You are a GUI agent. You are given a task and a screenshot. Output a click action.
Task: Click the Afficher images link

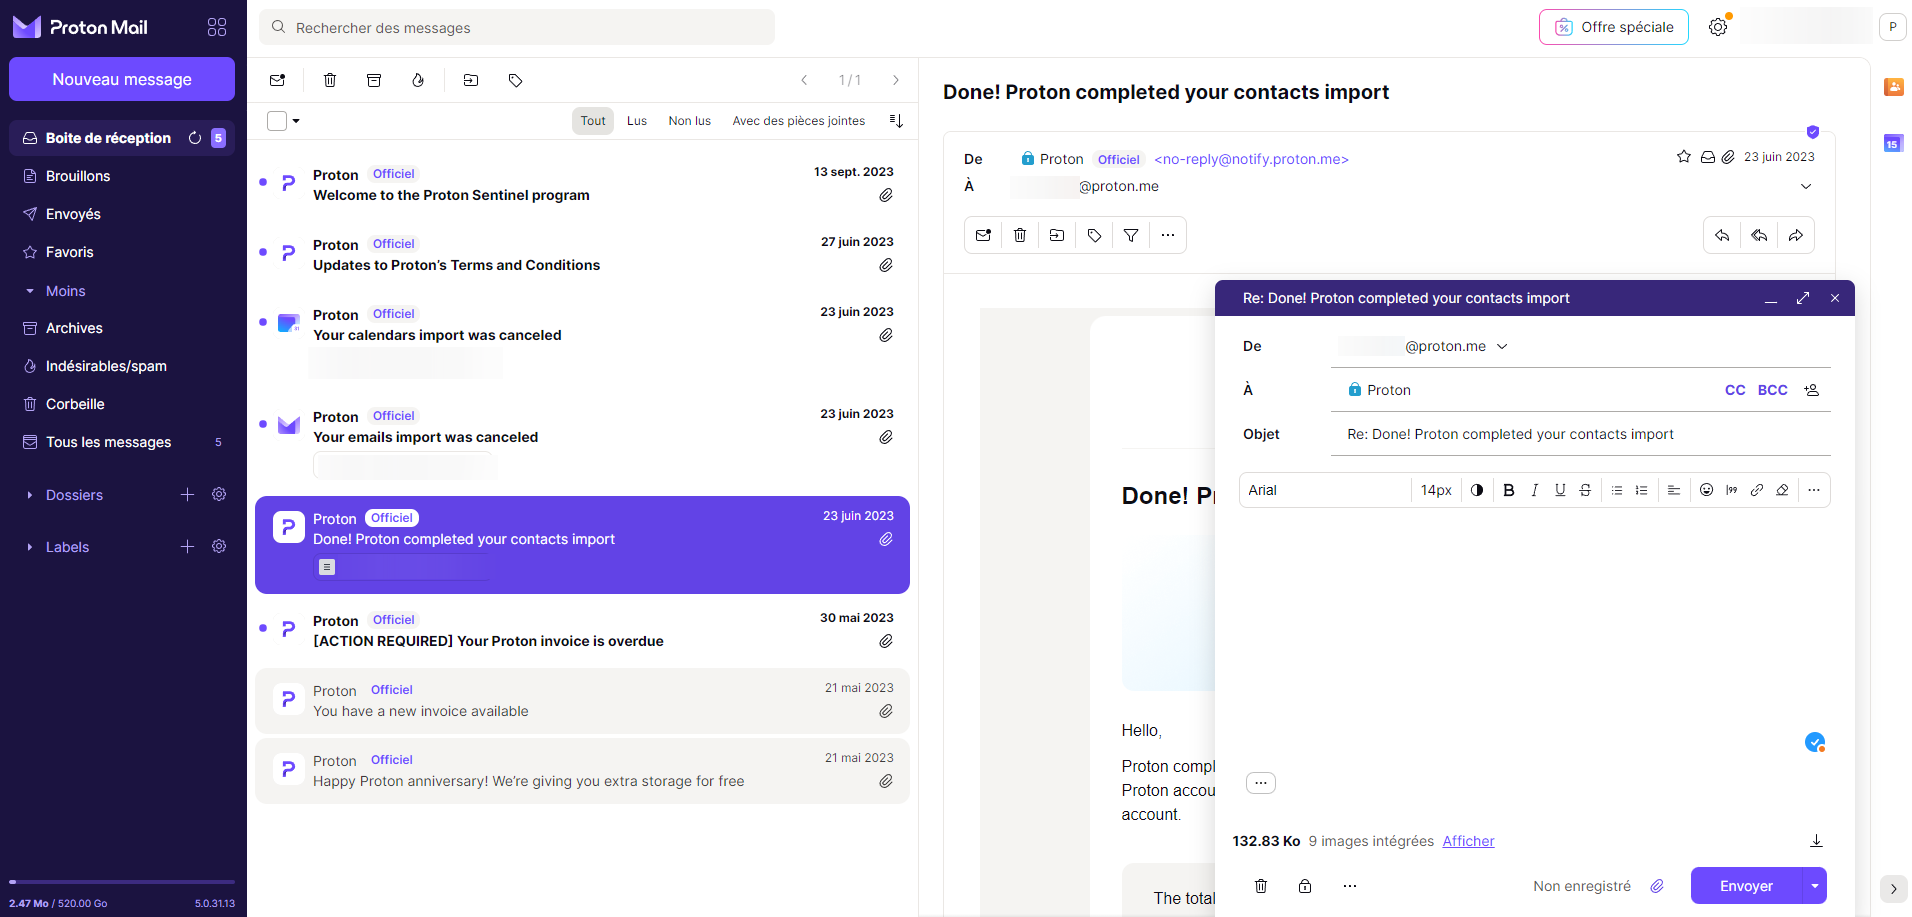(1468, 841)
